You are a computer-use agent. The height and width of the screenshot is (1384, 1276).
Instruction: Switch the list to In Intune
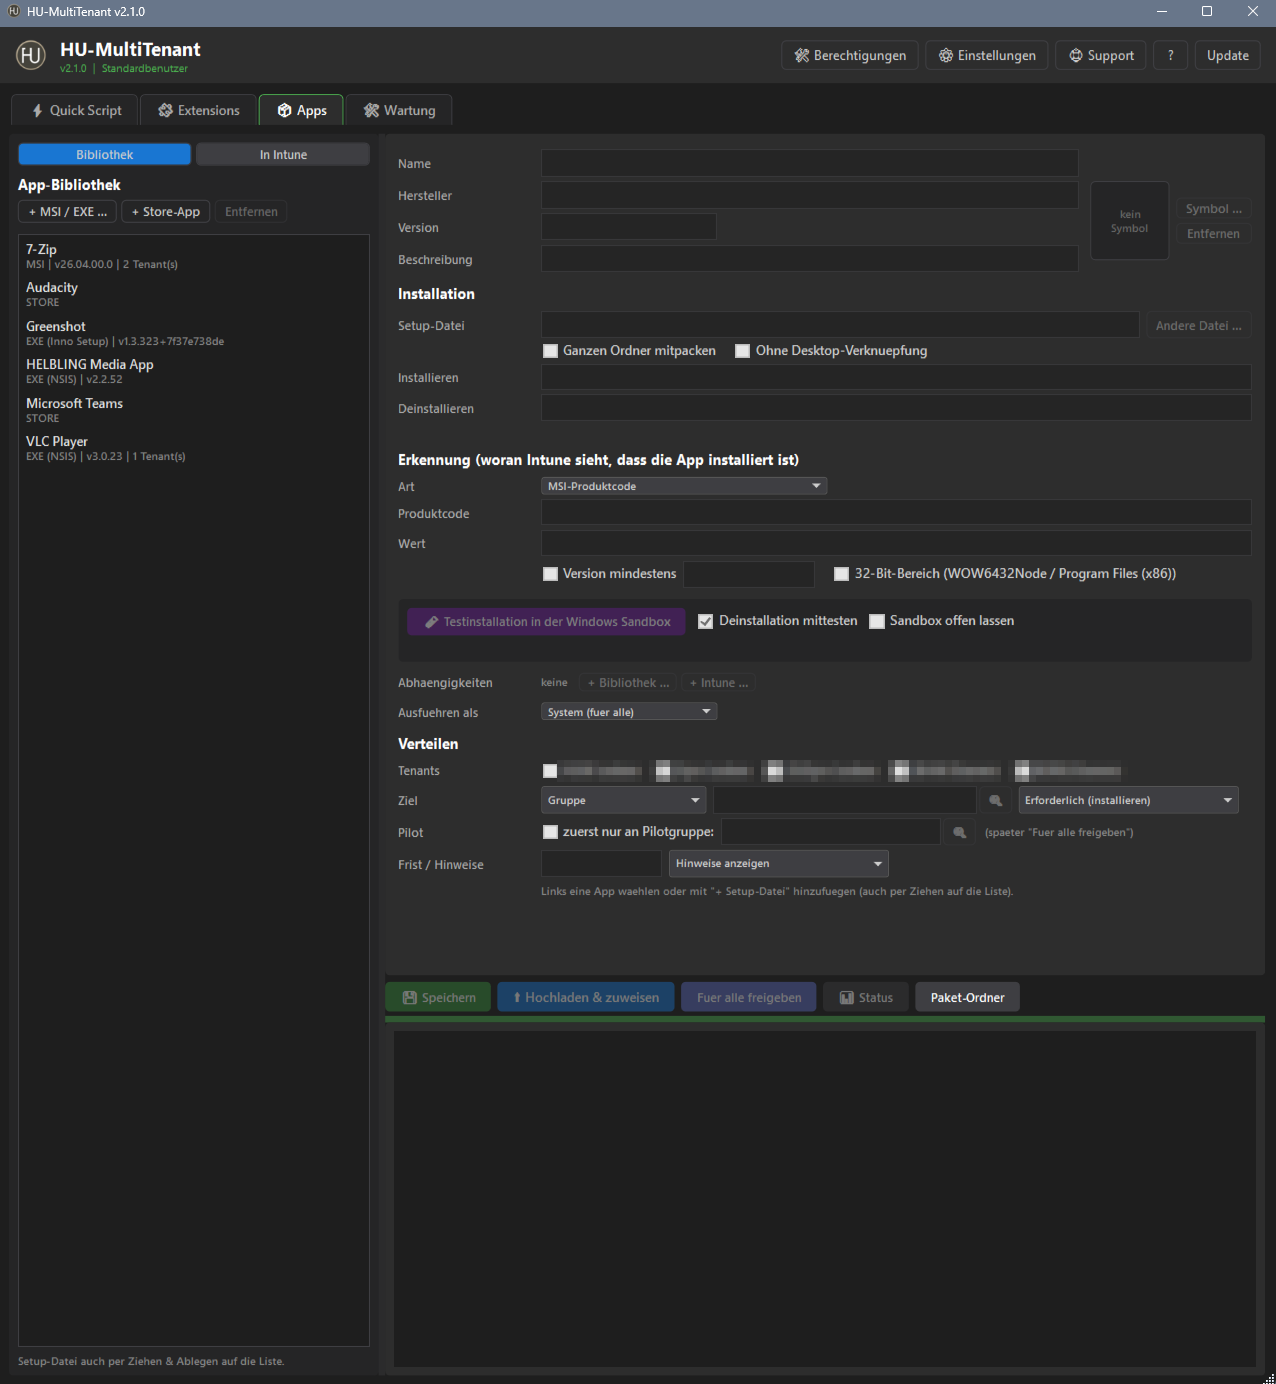[x=283, y=154]
